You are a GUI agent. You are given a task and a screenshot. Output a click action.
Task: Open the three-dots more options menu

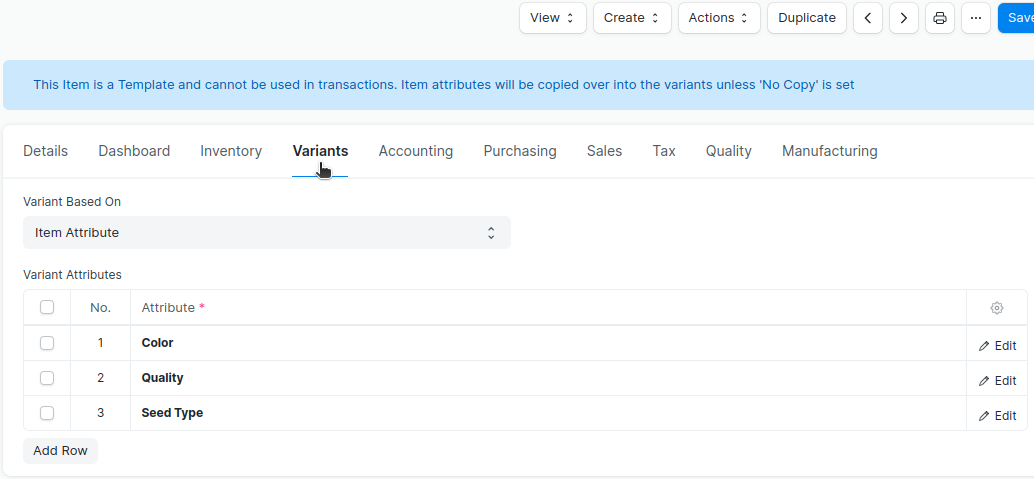(975, 18)
